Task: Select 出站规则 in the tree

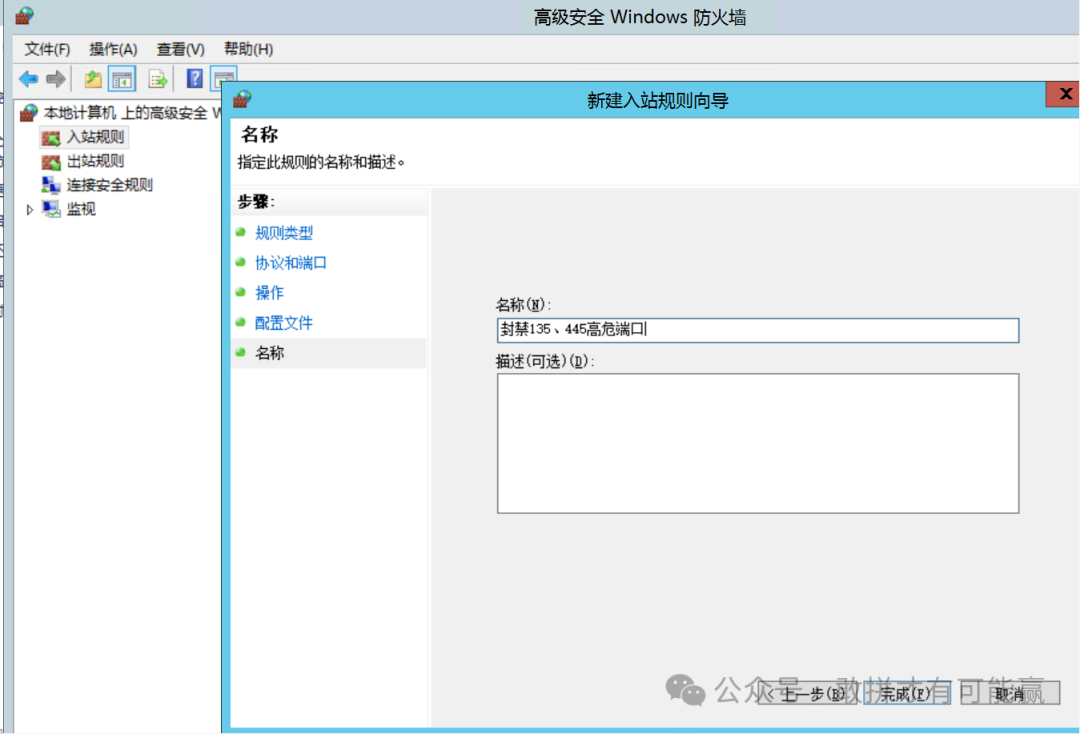Action: pyautogui.click(x=95, y=161)
